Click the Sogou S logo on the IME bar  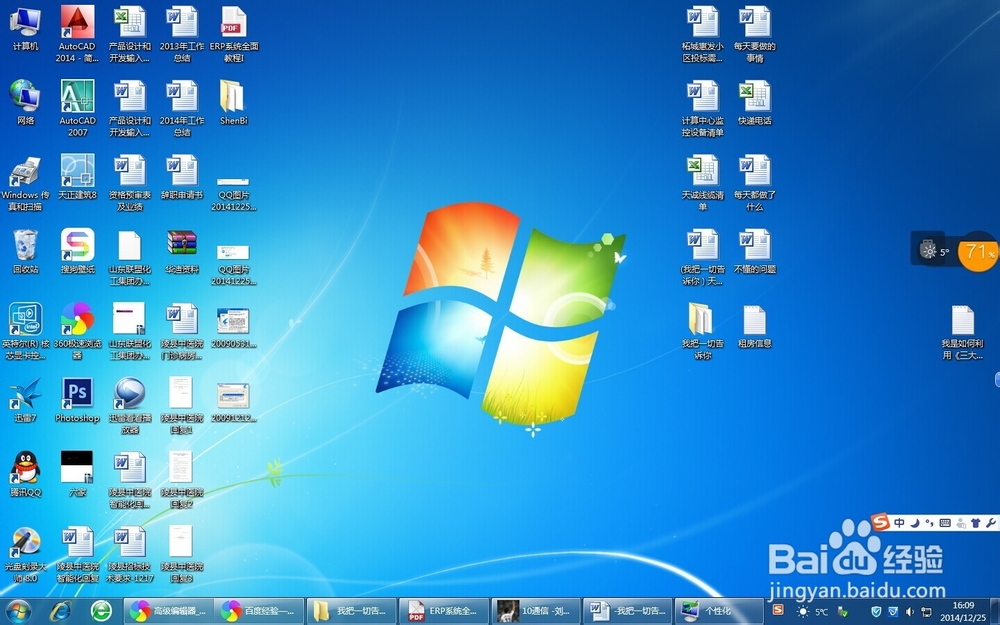click(x=881, y=522)
